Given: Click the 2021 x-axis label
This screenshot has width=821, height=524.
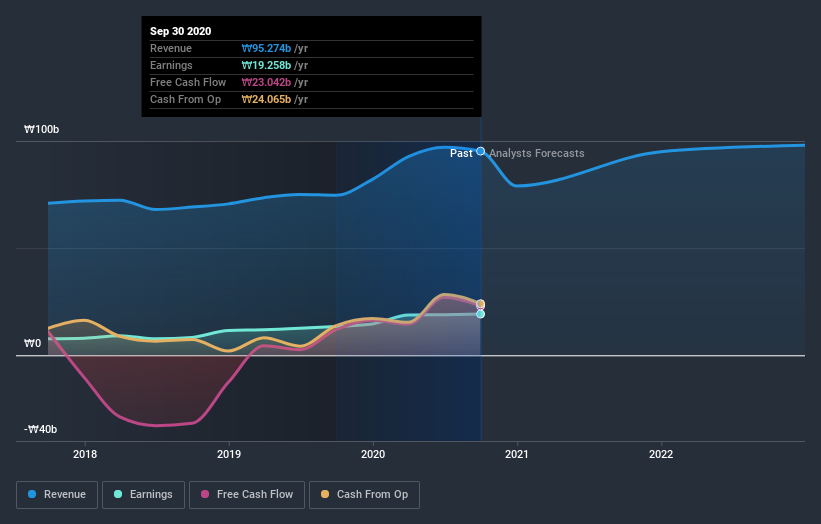Looking at the screenshot, I should click(x=517, y=454).
